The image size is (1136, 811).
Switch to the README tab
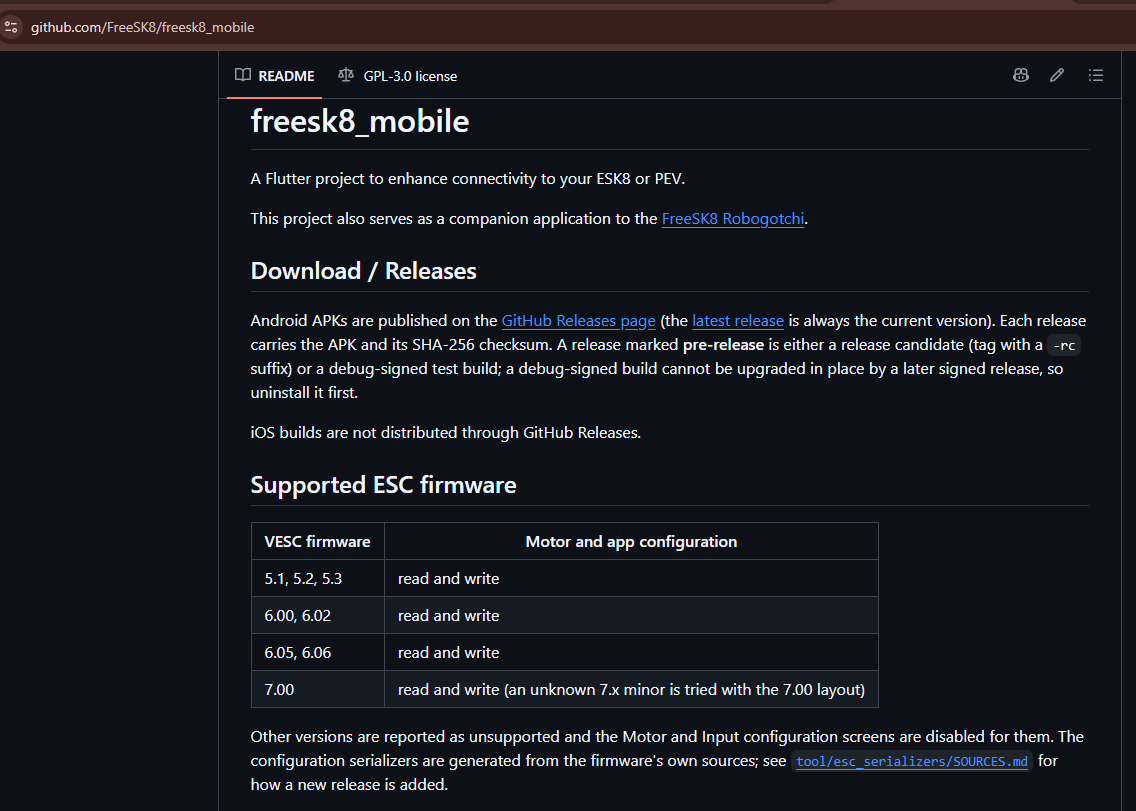[x=275, y=76]
